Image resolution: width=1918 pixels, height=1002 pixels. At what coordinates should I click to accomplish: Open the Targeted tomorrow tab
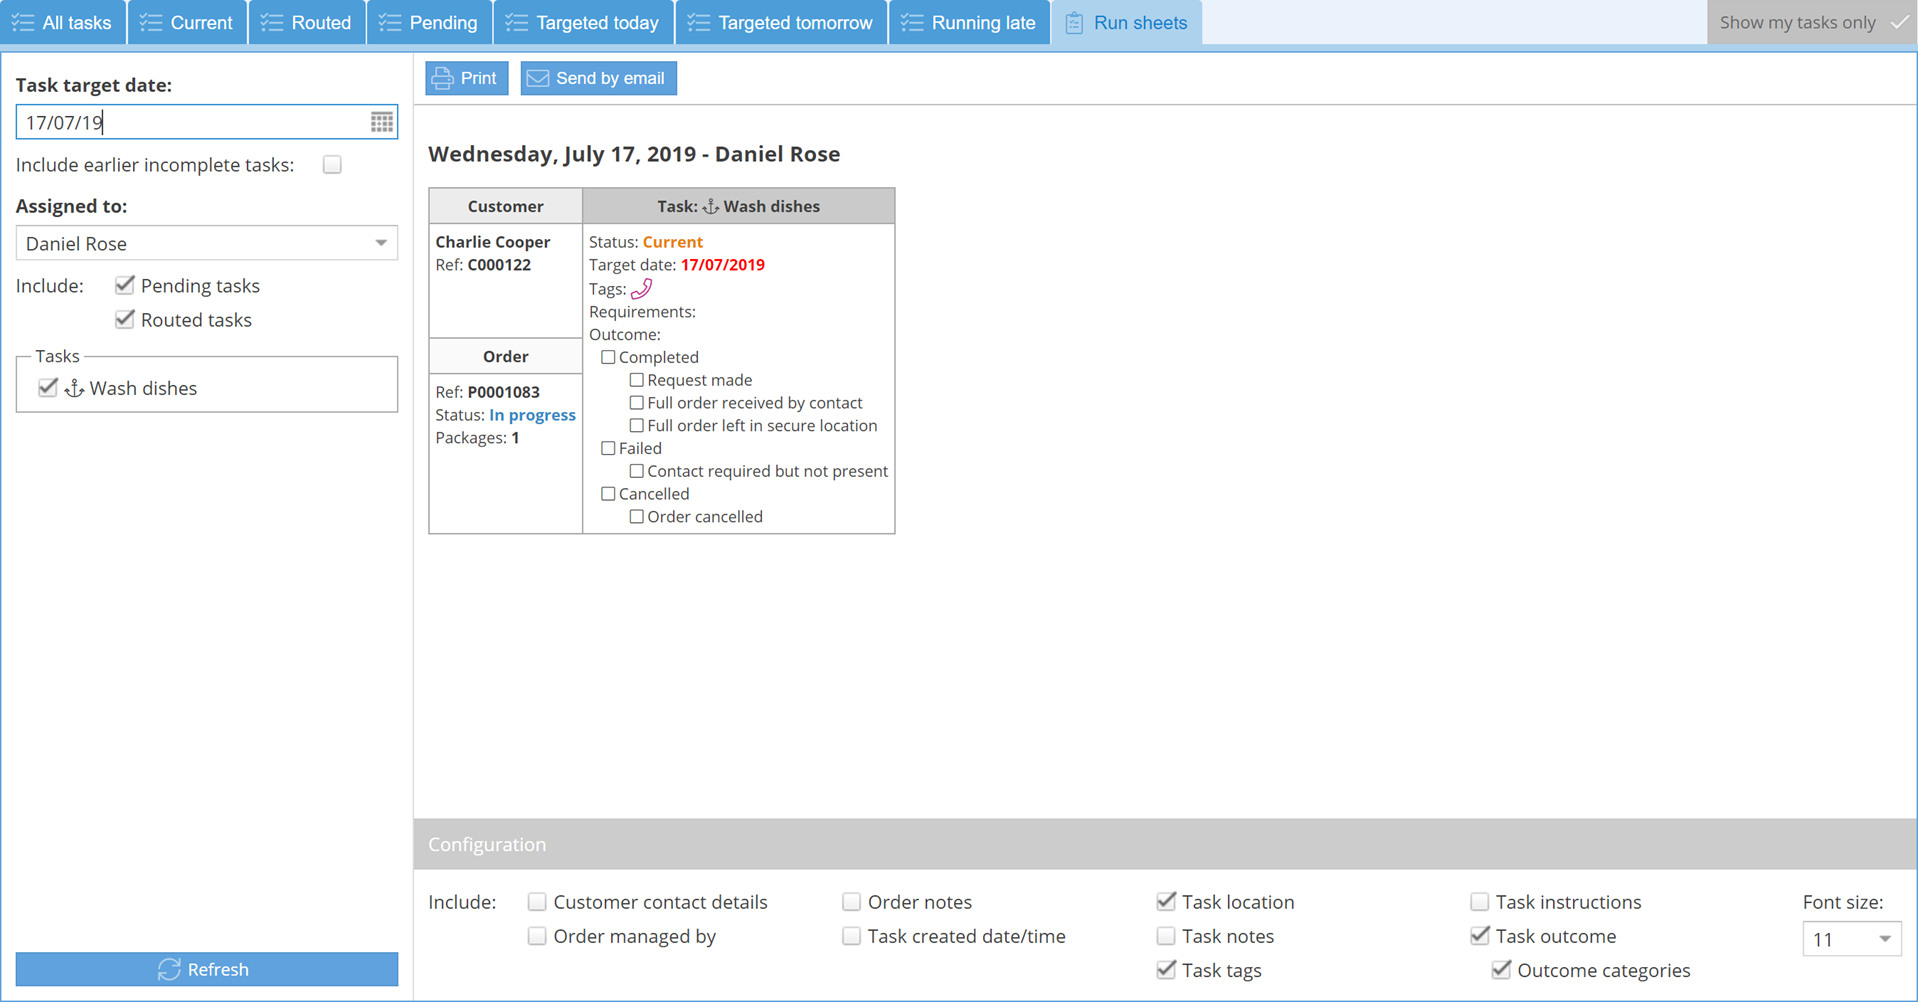pos(781,23)
